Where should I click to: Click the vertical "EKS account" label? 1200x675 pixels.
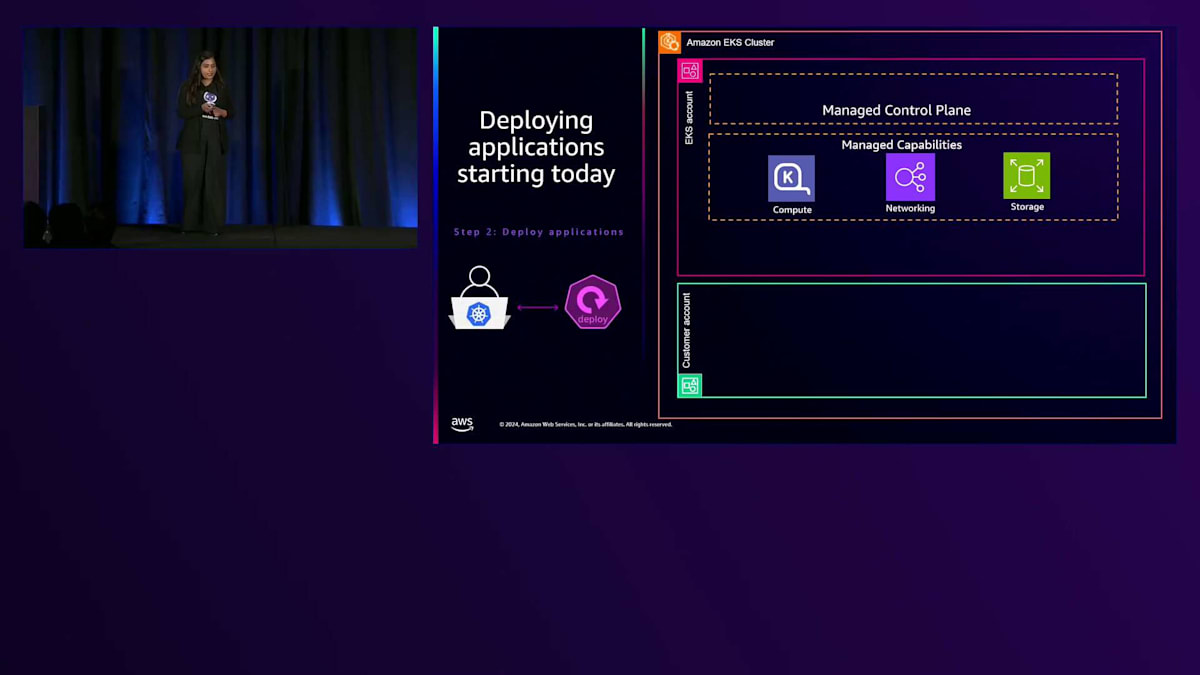click(689, 118)
